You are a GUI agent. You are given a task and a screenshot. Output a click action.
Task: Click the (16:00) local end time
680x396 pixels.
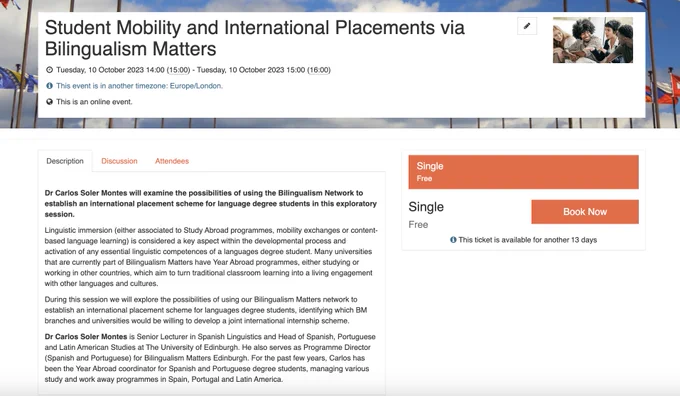click(319, 70)
